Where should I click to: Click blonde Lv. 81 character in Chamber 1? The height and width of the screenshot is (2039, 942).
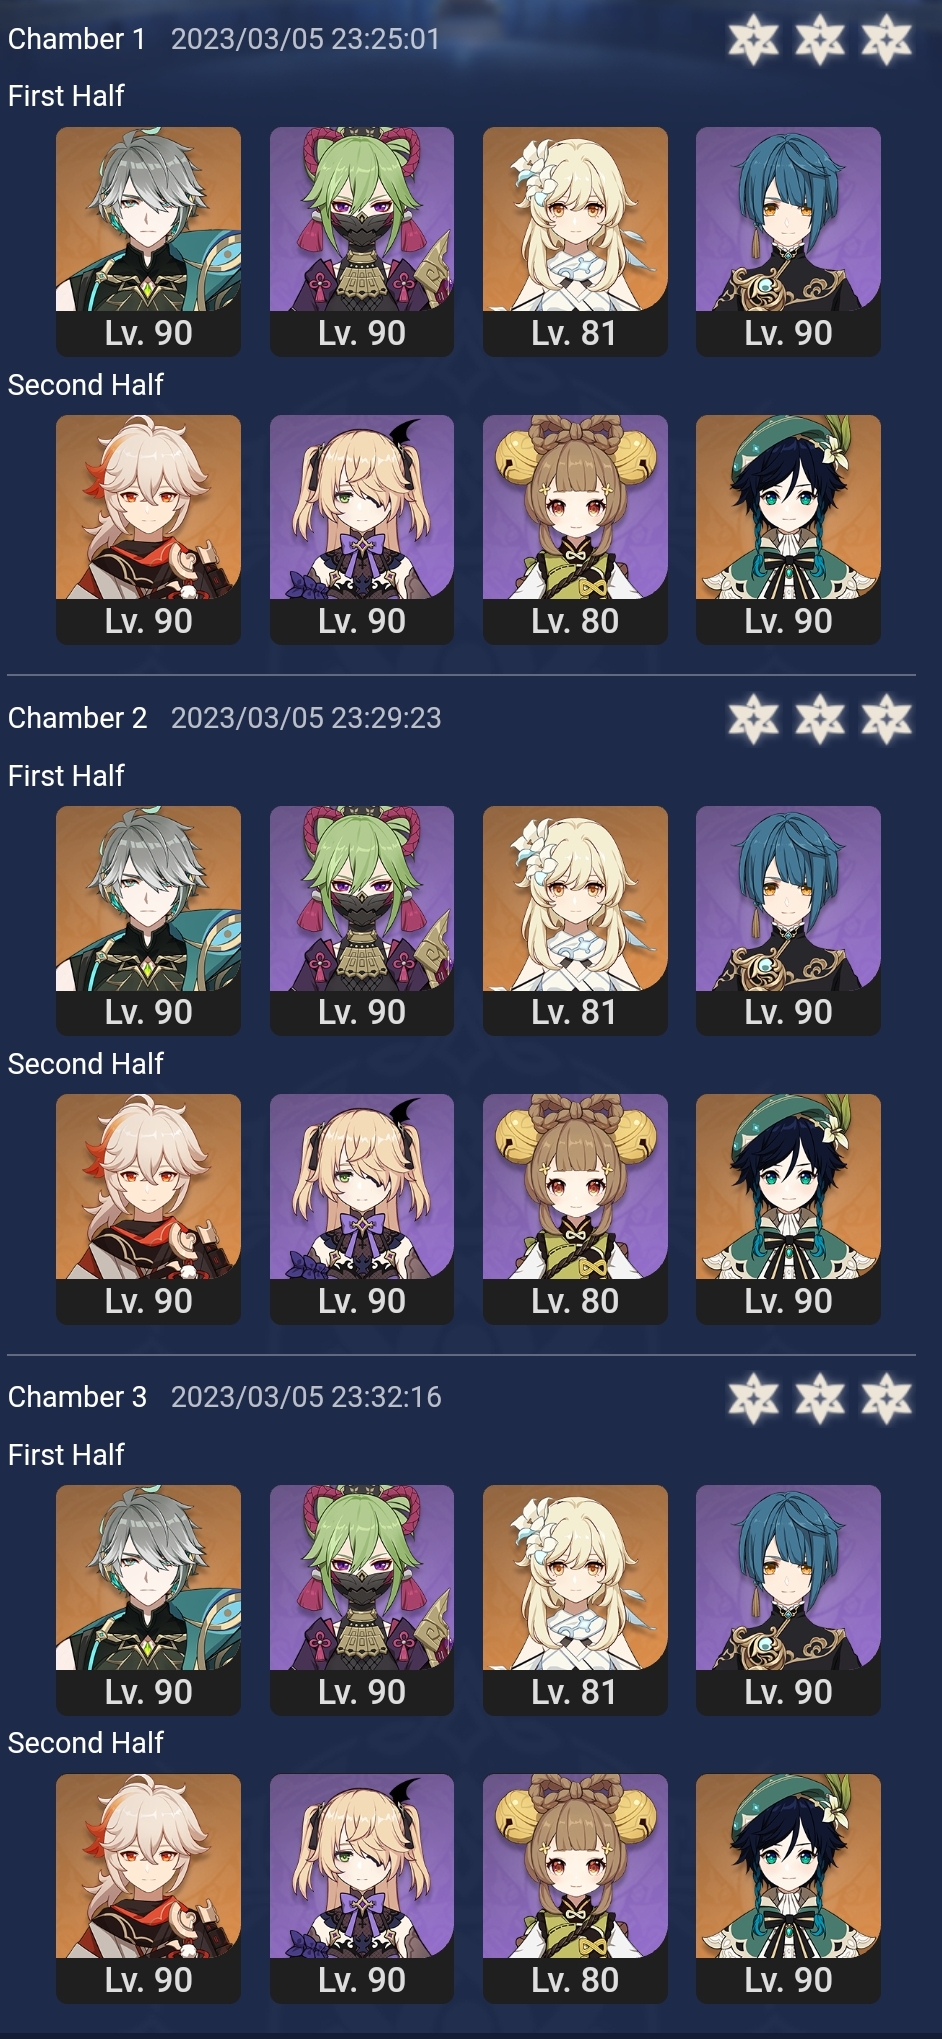[x=575, y=241]
